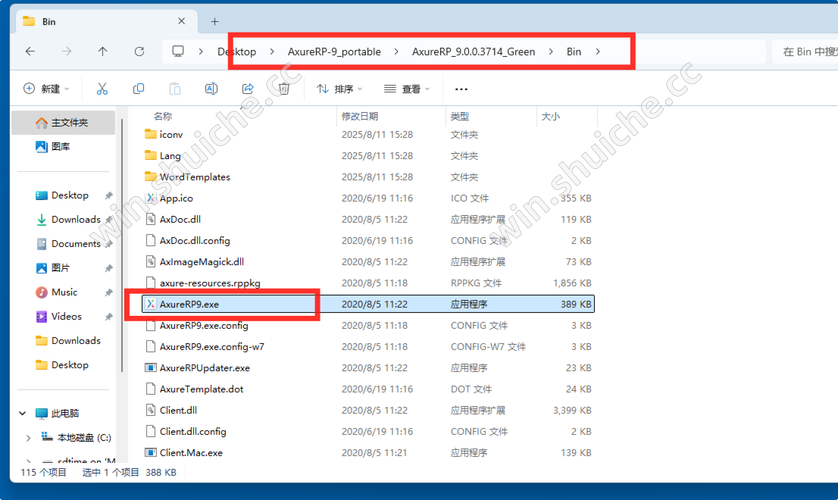Select Bin breadcrumb in address bar
The height and width of the screenshot is (500, 838).
[573, 52]
